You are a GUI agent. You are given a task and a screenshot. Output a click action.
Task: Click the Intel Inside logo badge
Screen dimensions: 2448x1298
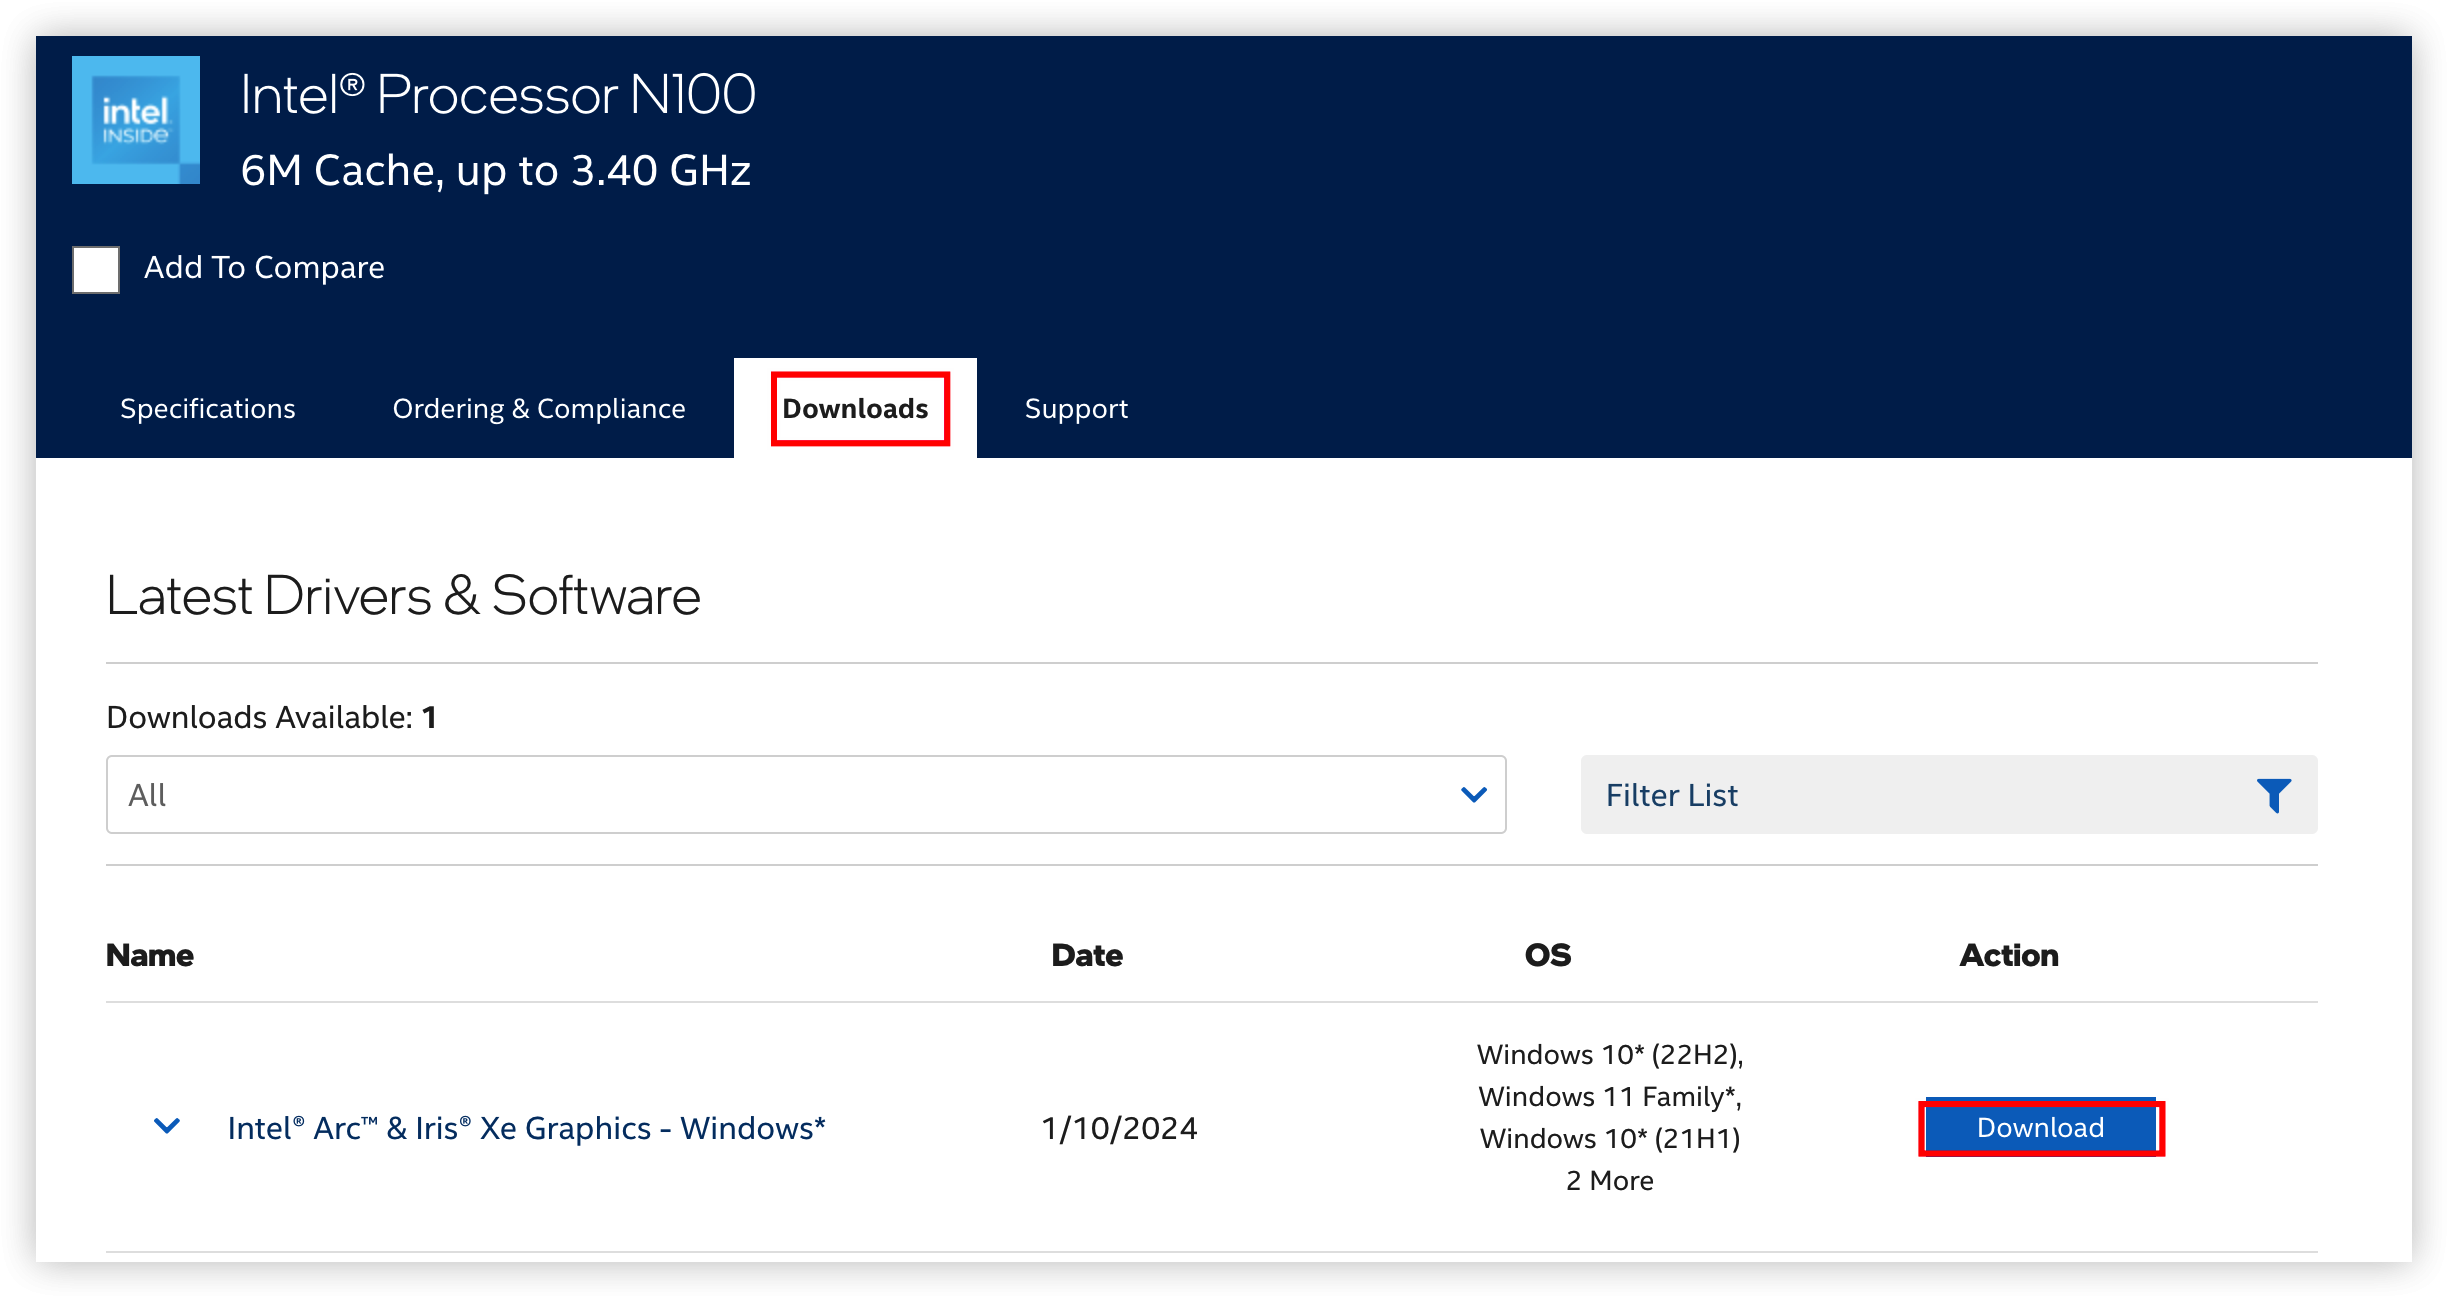136,120
